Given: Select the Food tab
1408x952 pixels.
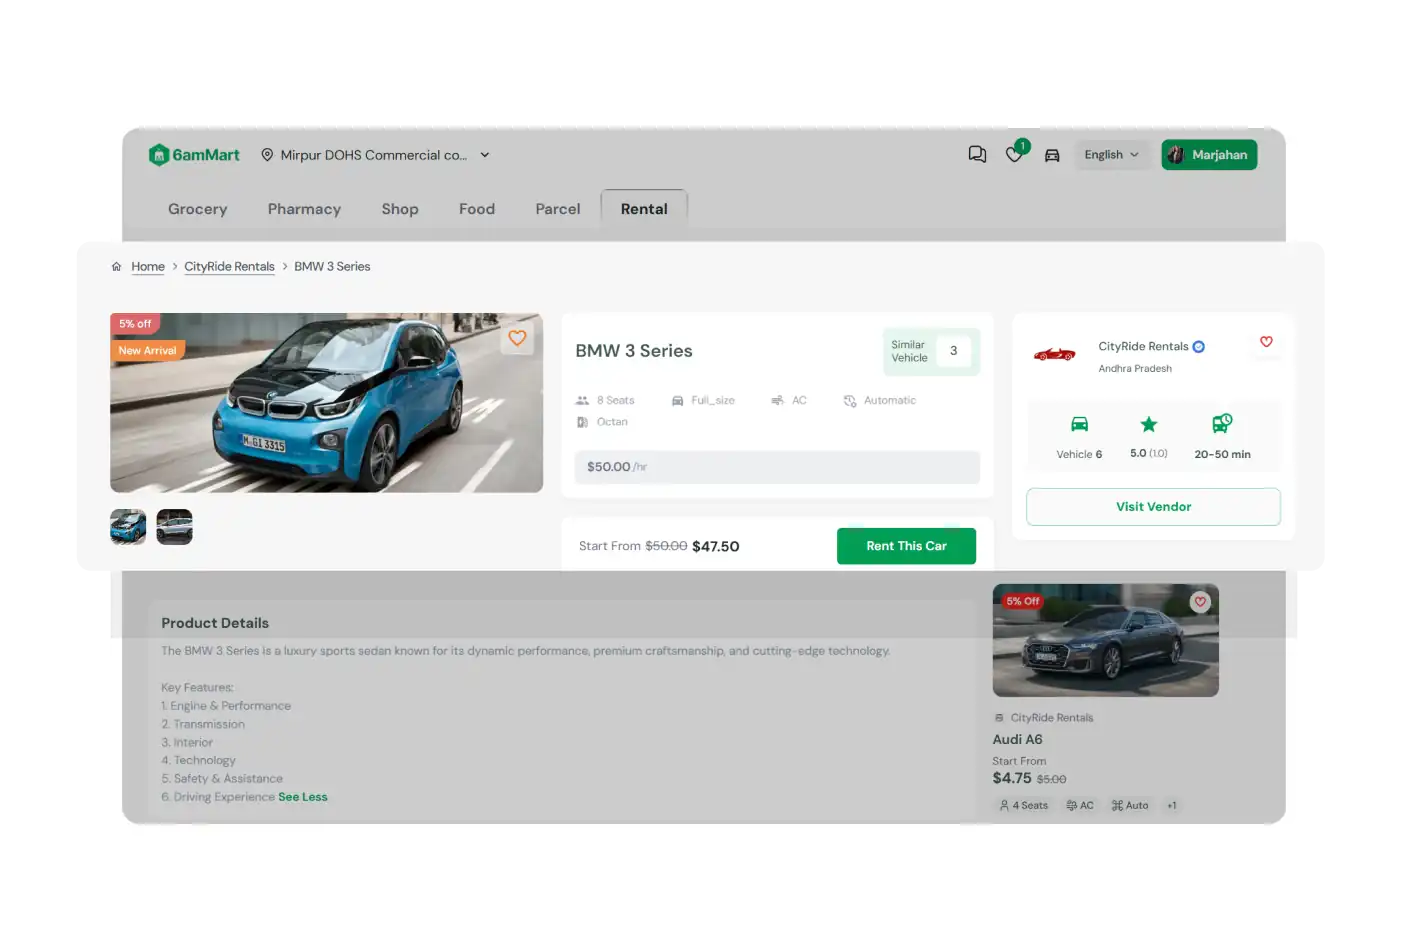Looking at the screenshot, I should coord(477,209).
